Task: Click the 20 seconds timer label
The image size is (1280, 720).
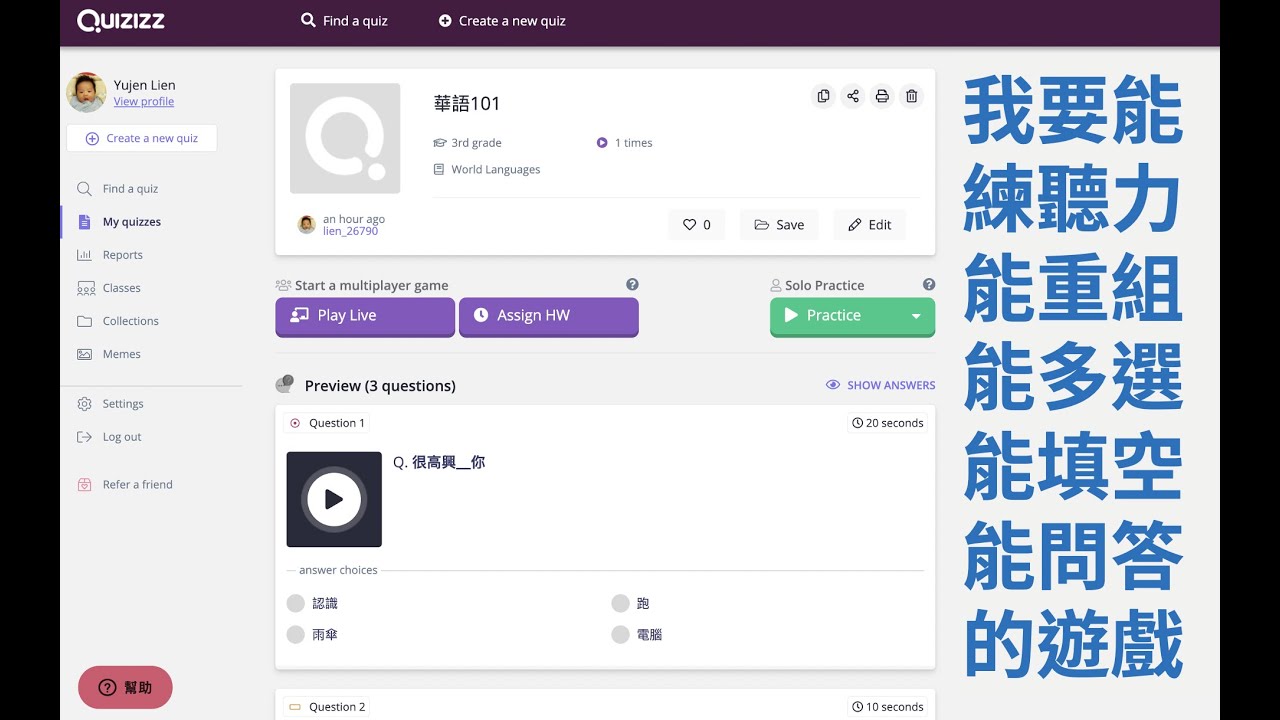Action: pos(888,423)
